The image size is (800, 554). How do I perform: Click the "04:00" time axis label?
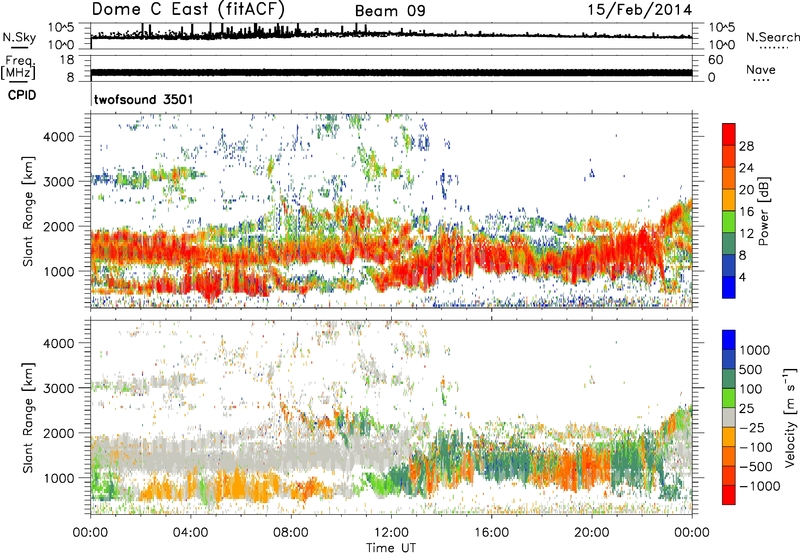pos(191,533)
